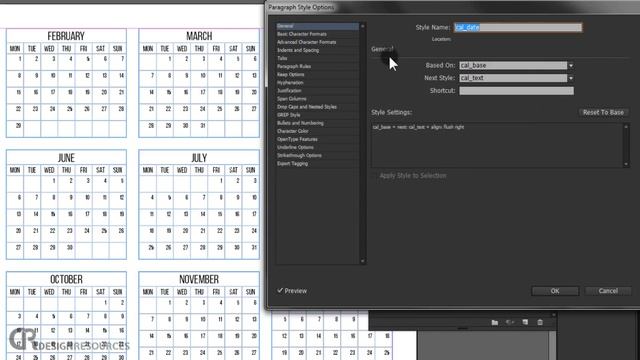Click the clear overrides icon in styles panel
Image resolution: width=640 pixels, height=360 pixels.
point(510,322)
